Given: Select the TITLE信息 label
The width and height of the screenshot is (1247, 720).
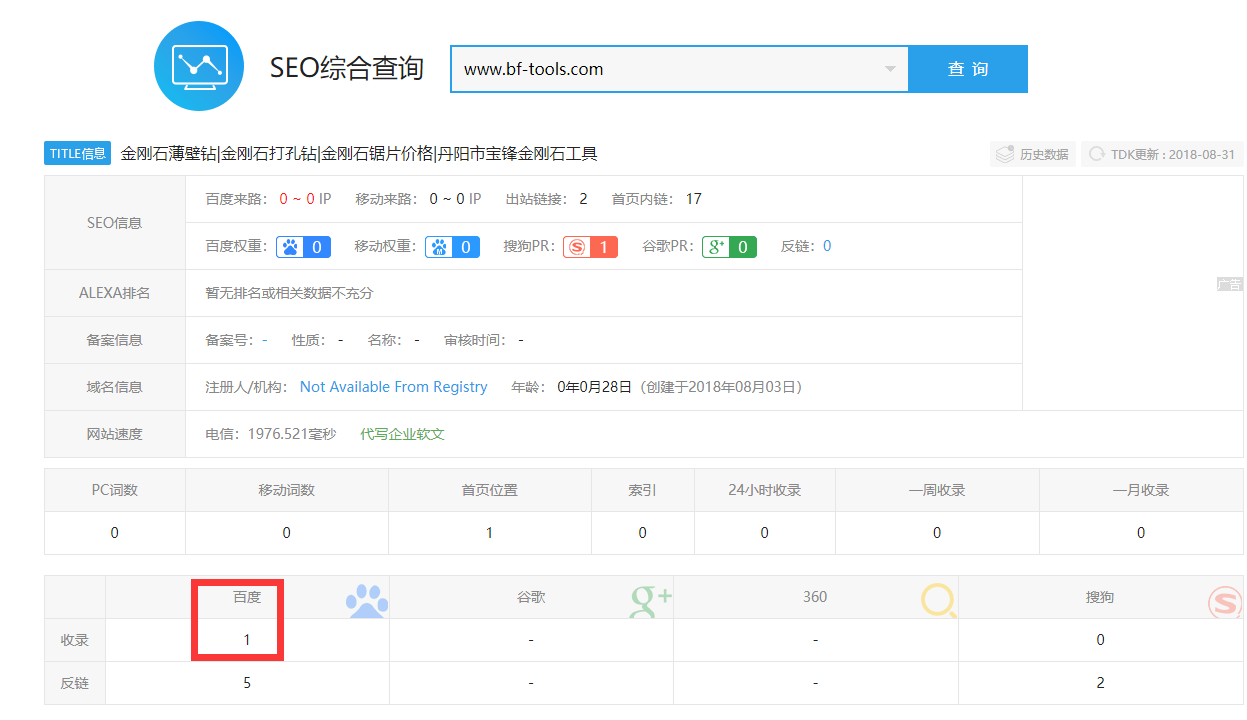Looking at the screenshot, I should 76,153.
